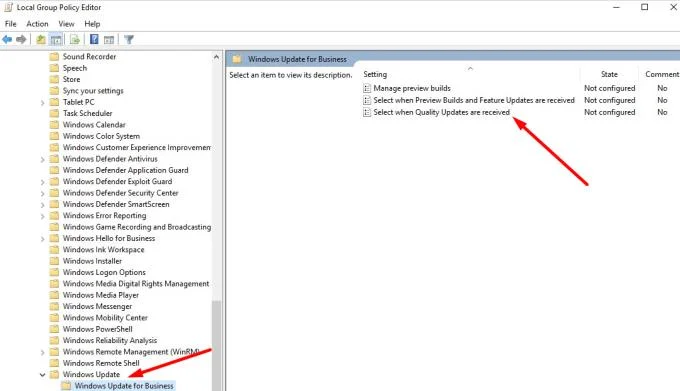Image resolution: width=680 pixels, height=391 pixels.
Task: Toggle Show/Hide Action Pane toolbar icon
Action: (109, 40)
